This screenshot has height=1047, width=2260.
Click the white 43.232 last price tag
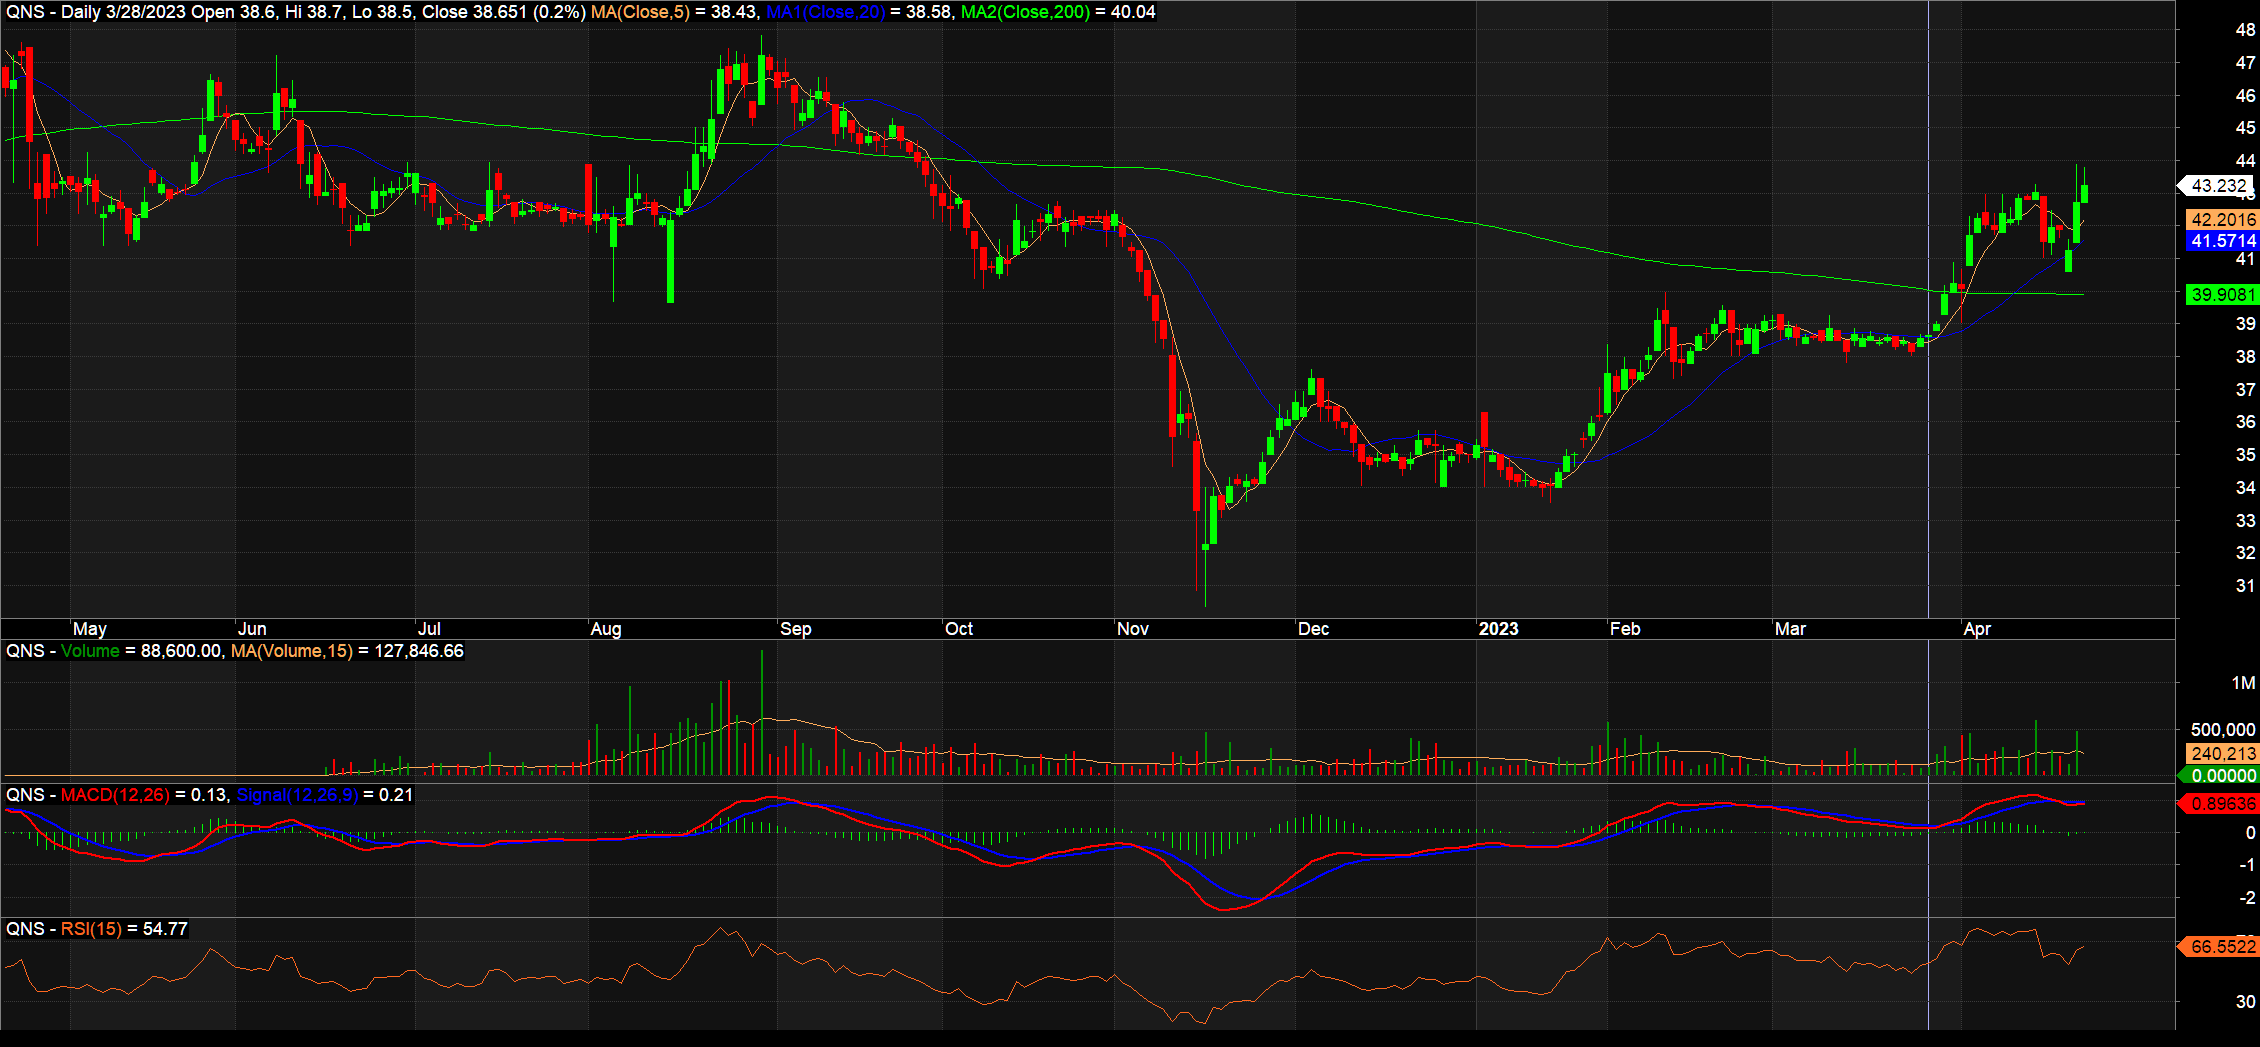[x=2218, y=186]
